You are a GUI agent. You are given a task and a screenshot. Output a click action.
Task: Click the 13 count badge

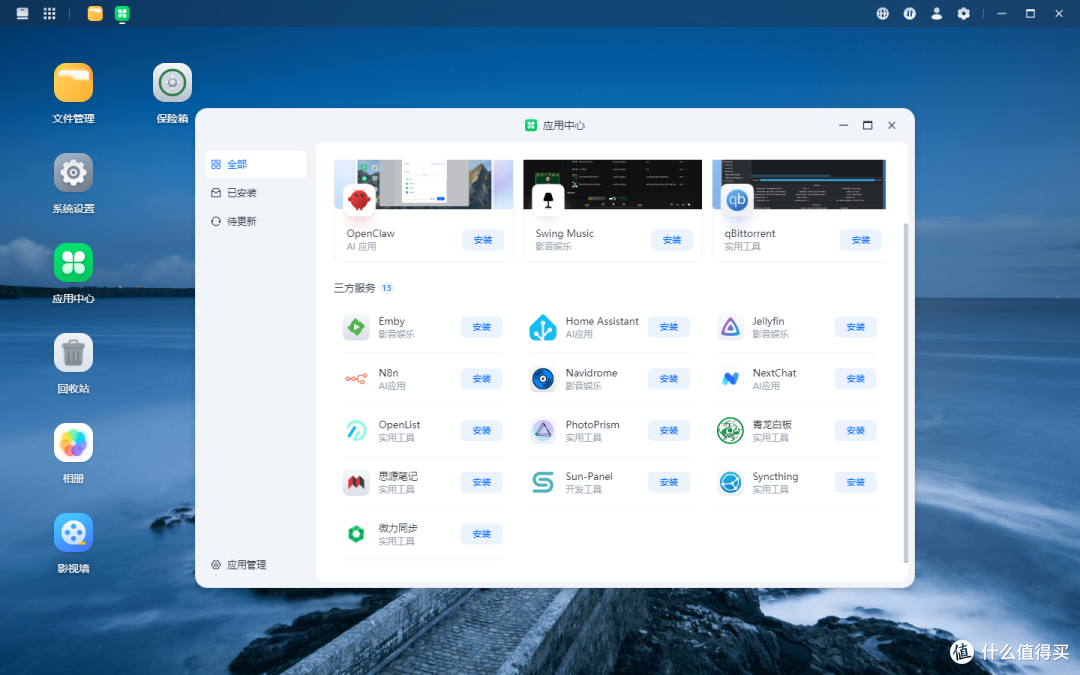(x=386, y=288)
